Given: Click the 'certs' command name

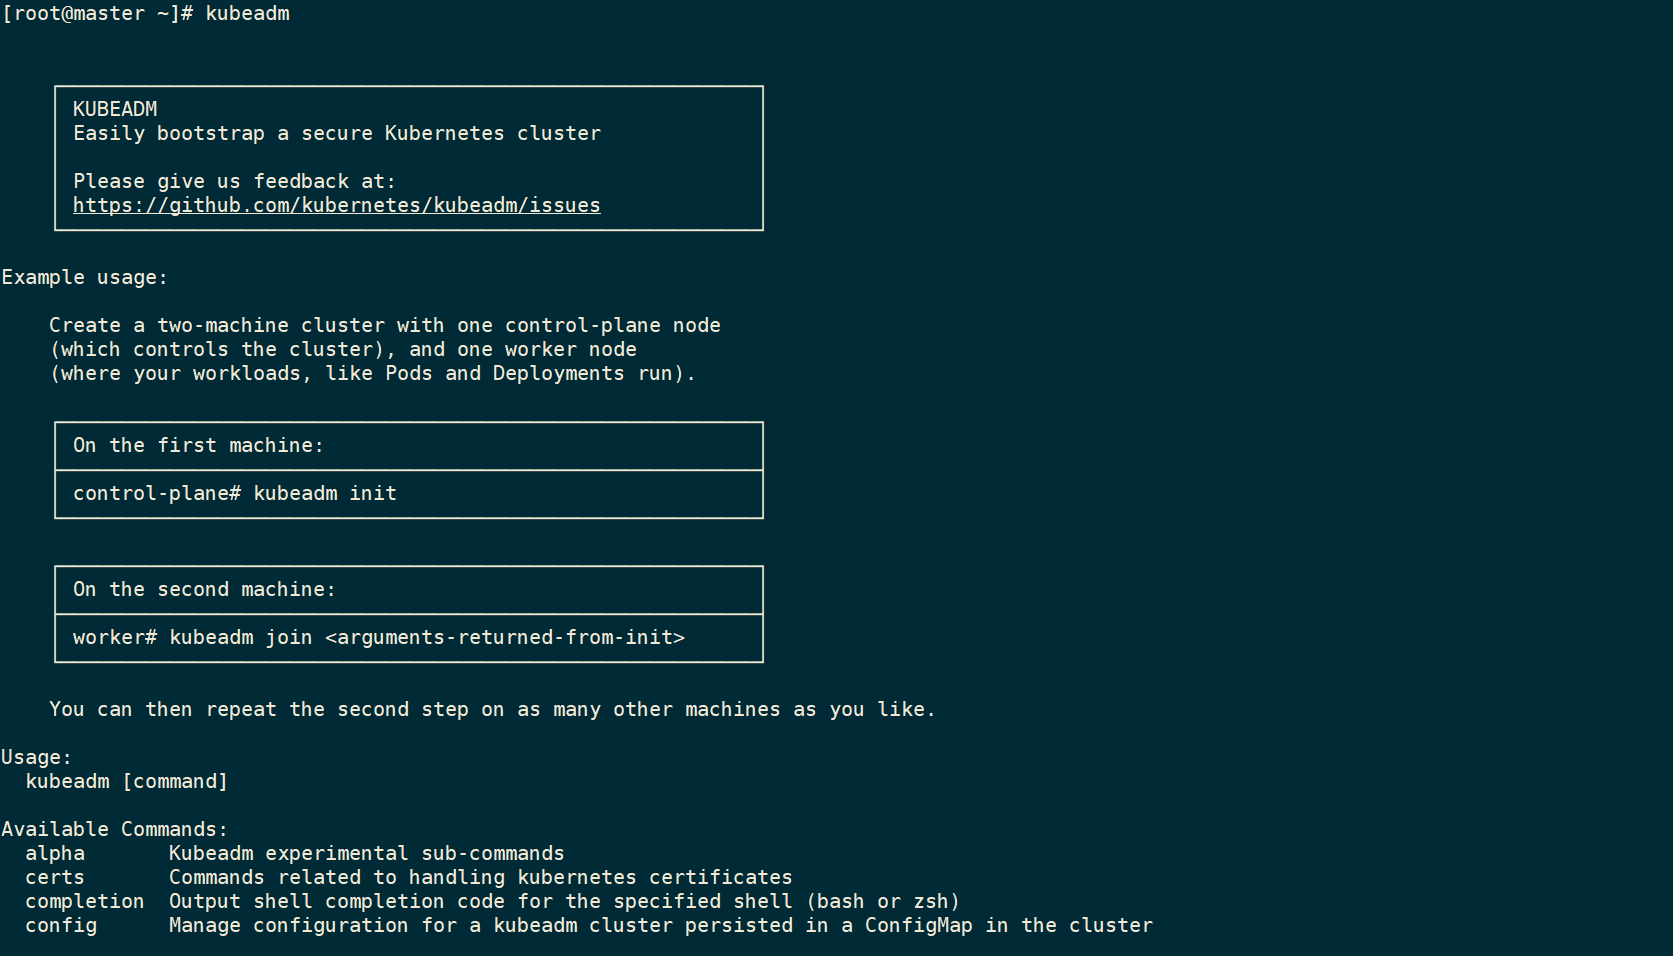Looking at the screenshot, I should click(55, 877).
